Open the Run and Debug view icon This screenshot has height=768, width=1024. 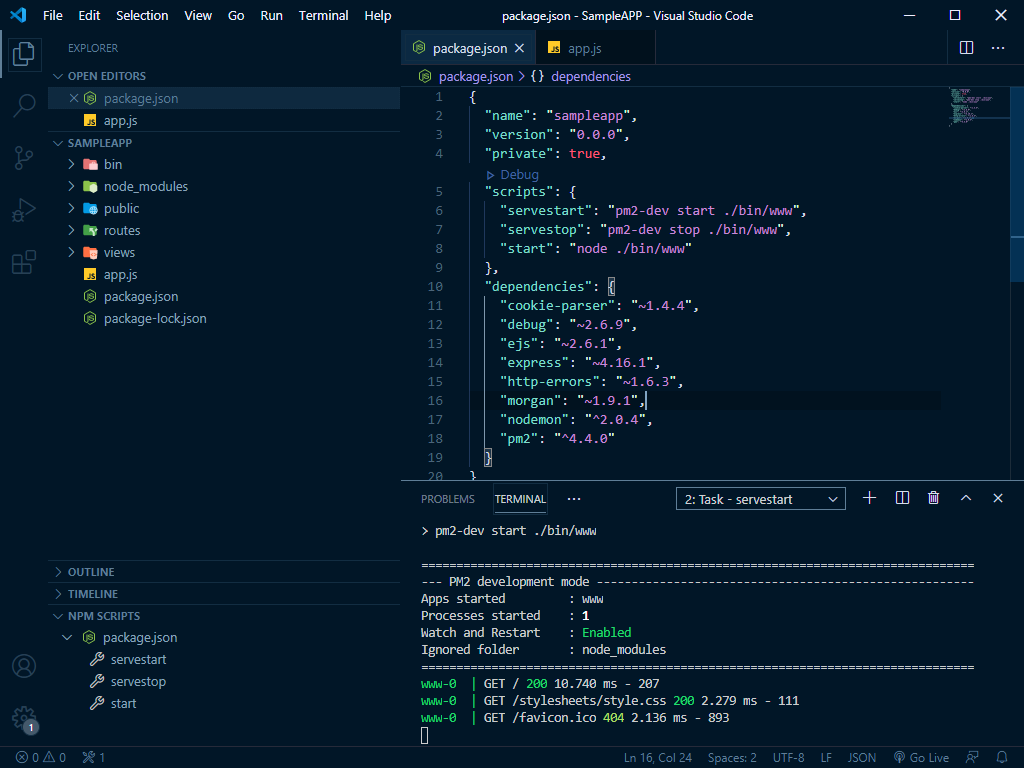click(x=24, y=210)
